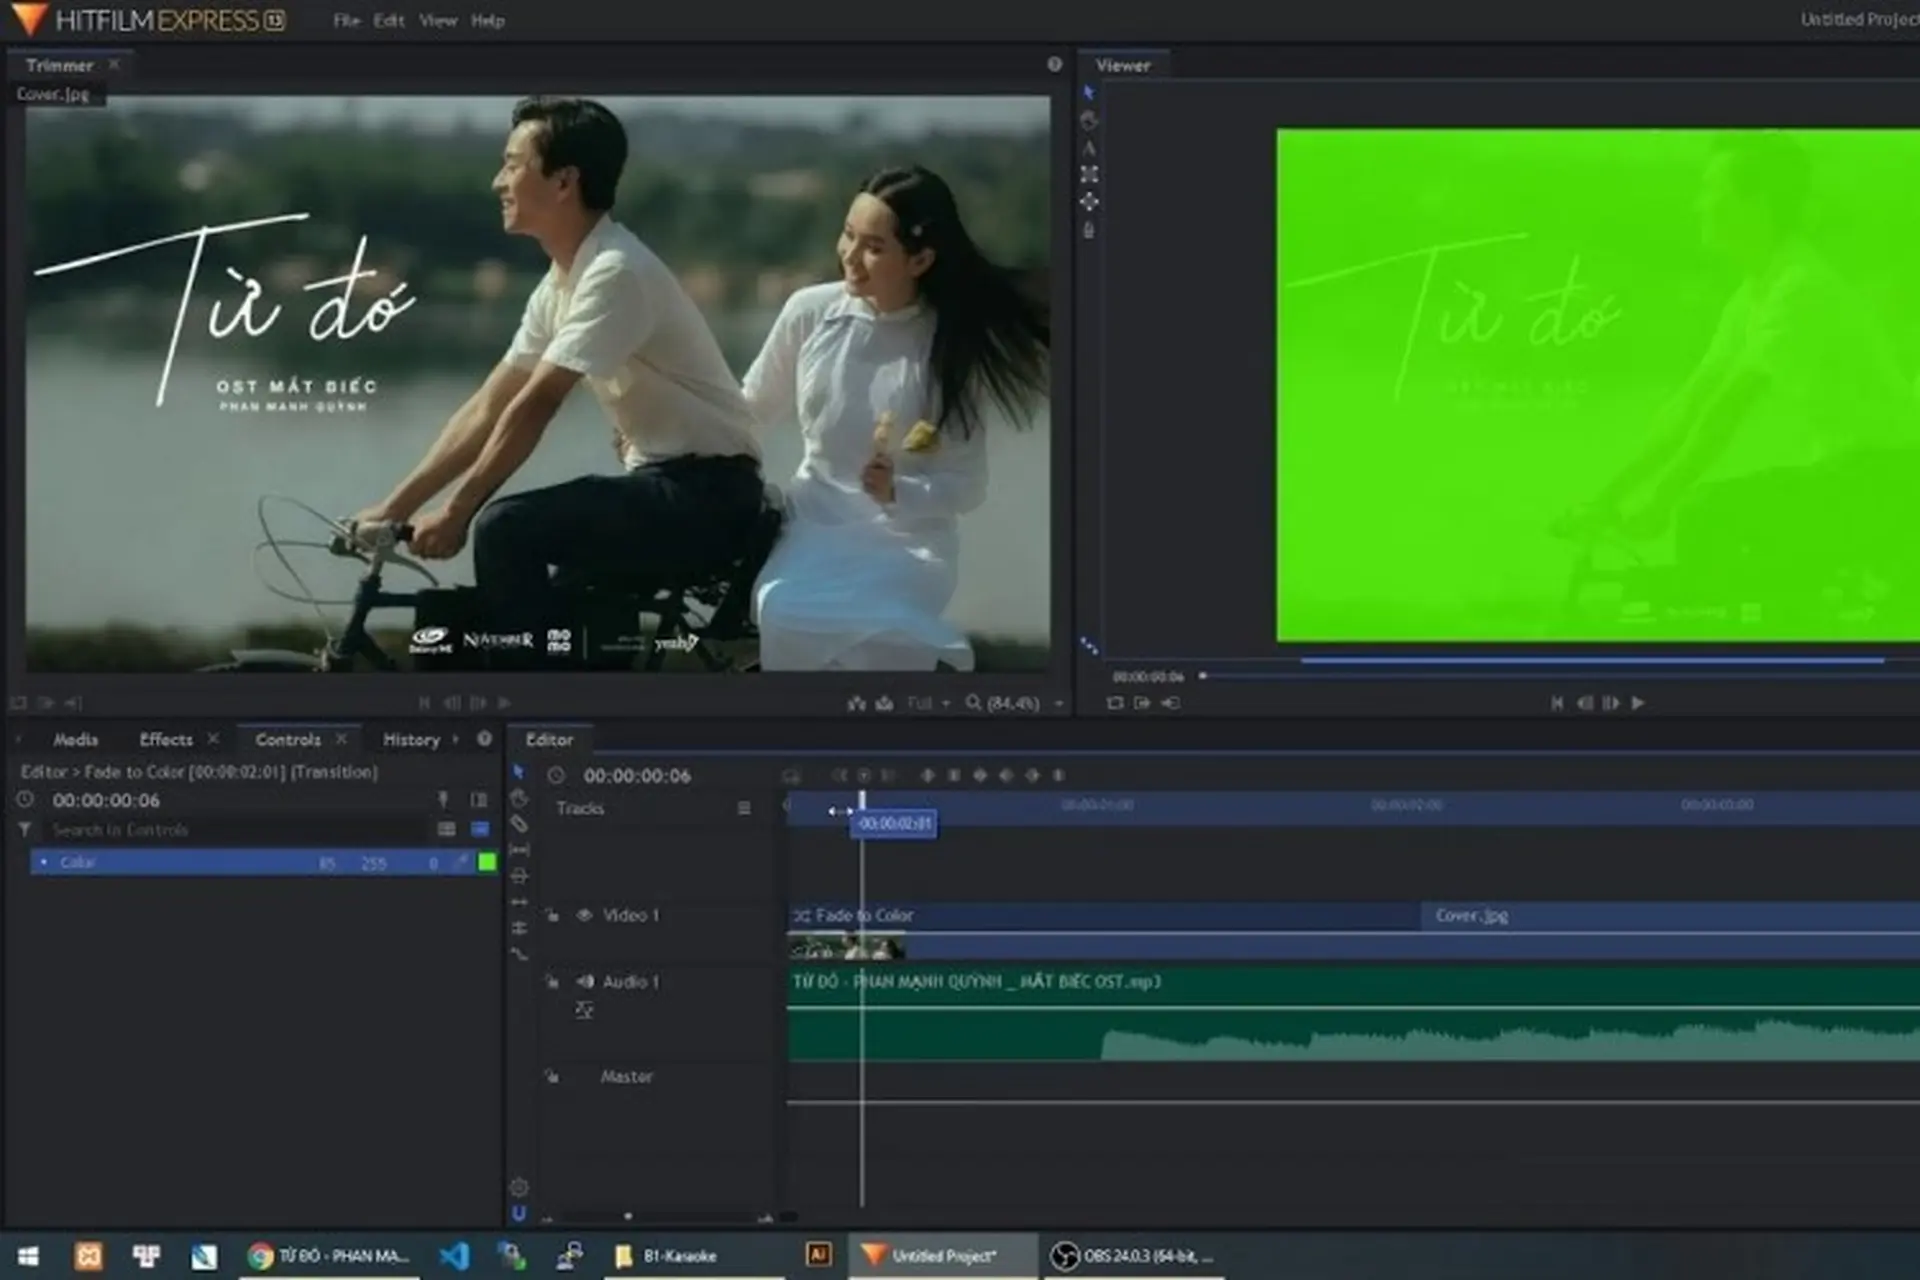Open the Effects tab
The height and width of the screenshot is (1280, 1920).
click(166, 740)
